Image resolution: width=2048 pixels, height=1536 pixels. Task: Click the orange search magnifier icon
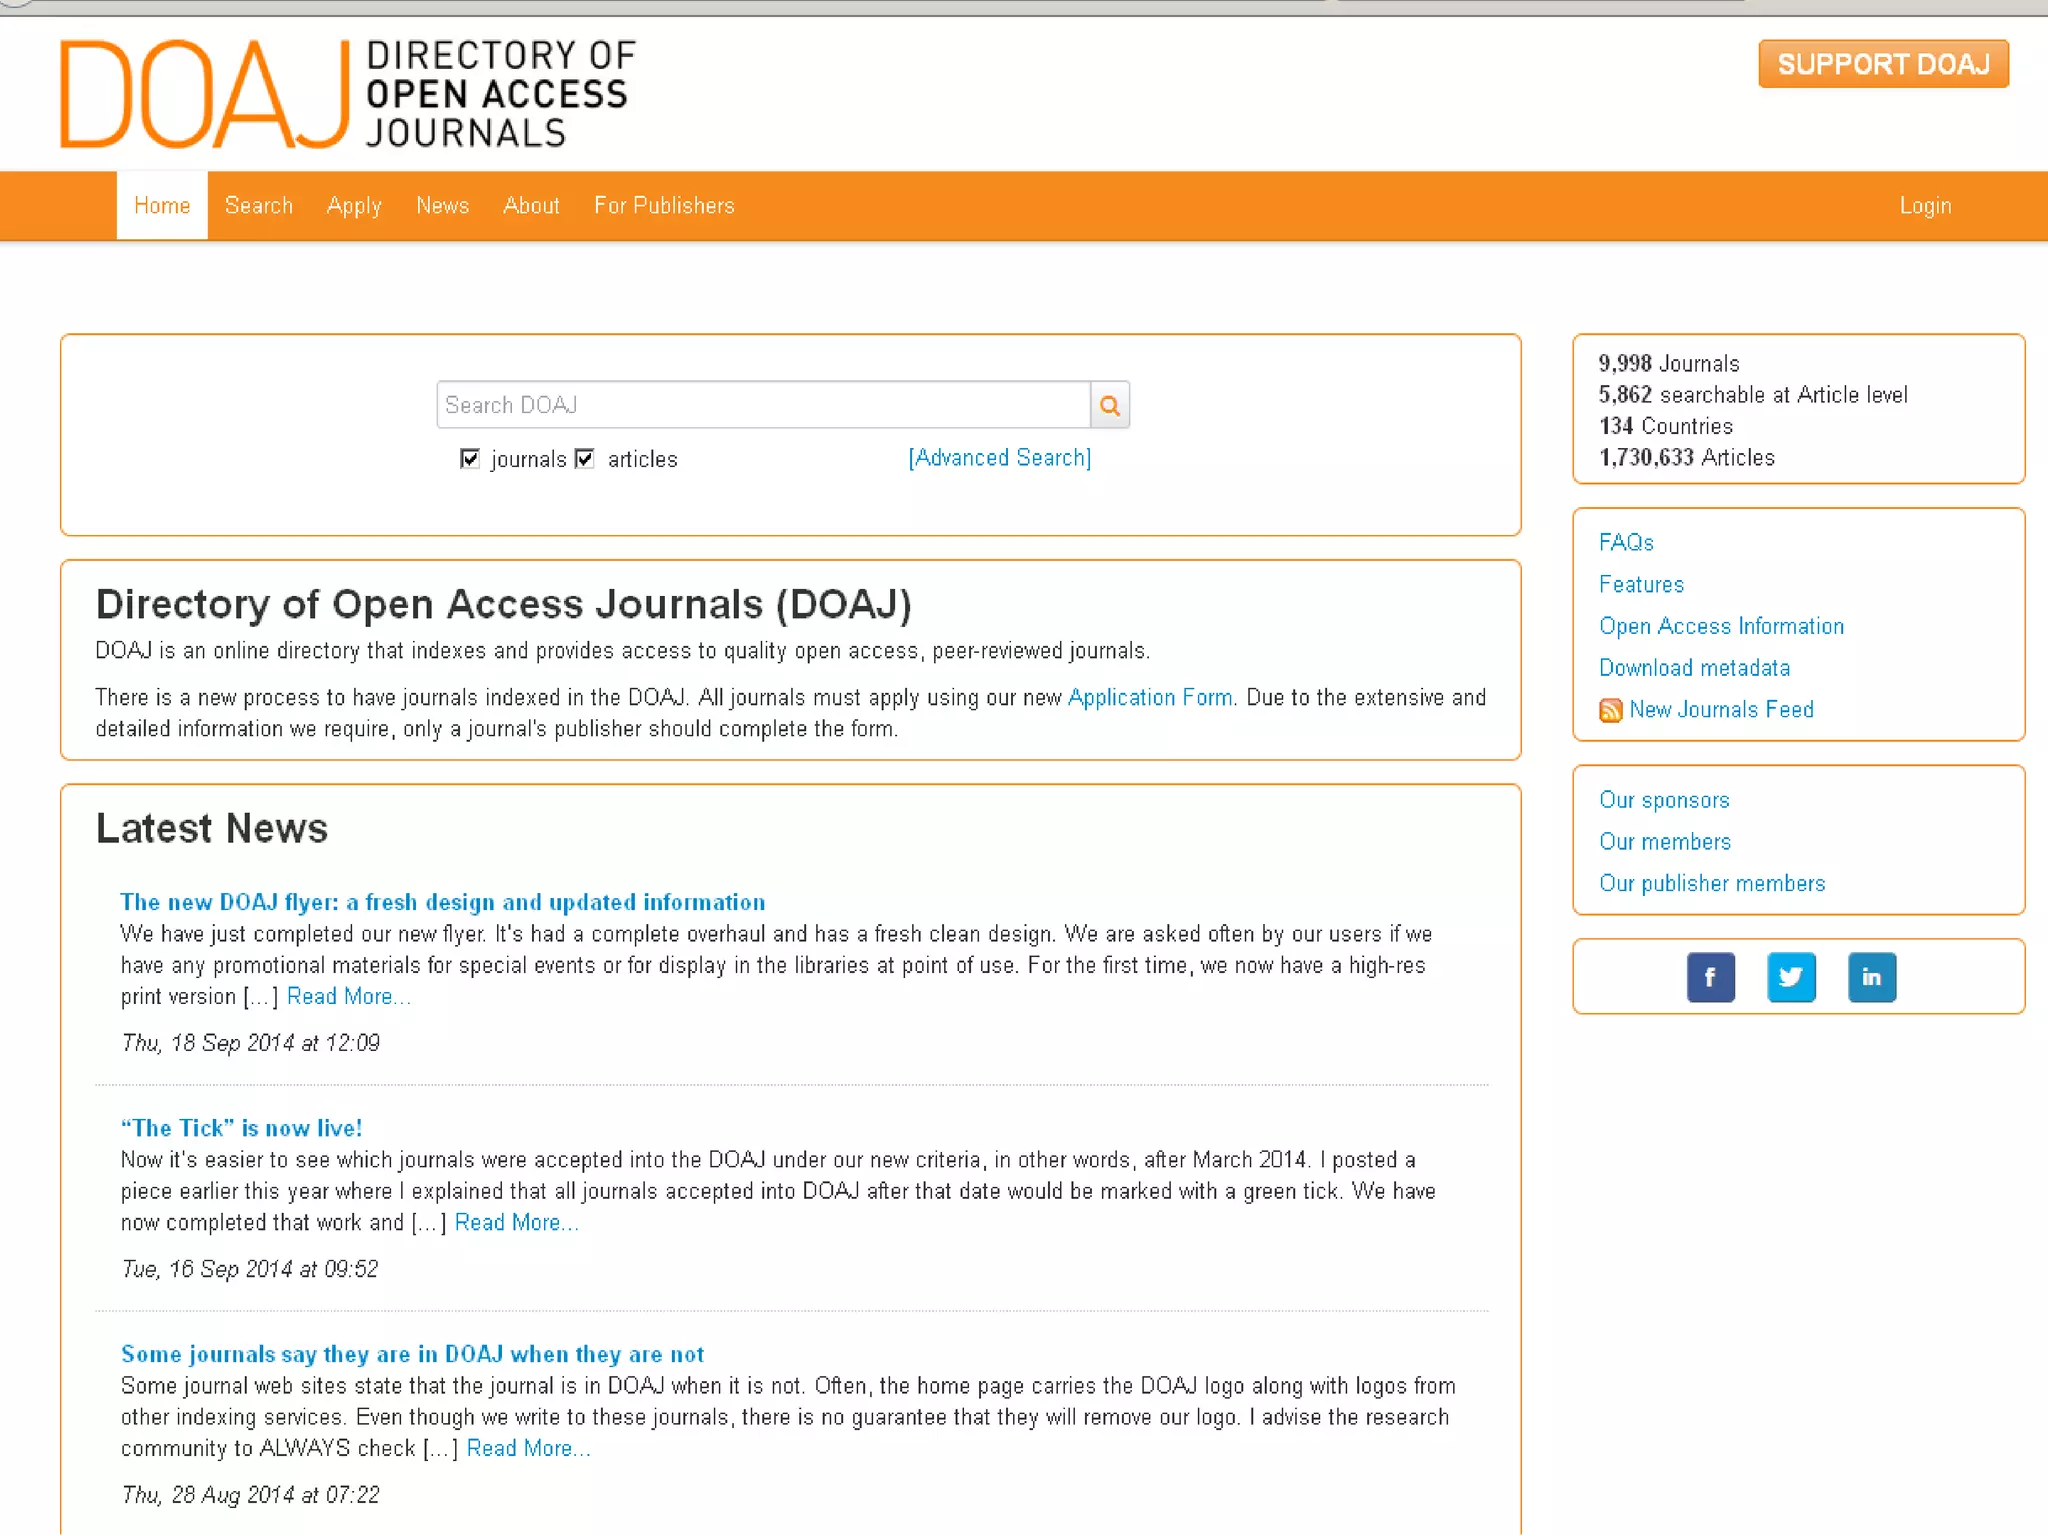coord(1109,405)
